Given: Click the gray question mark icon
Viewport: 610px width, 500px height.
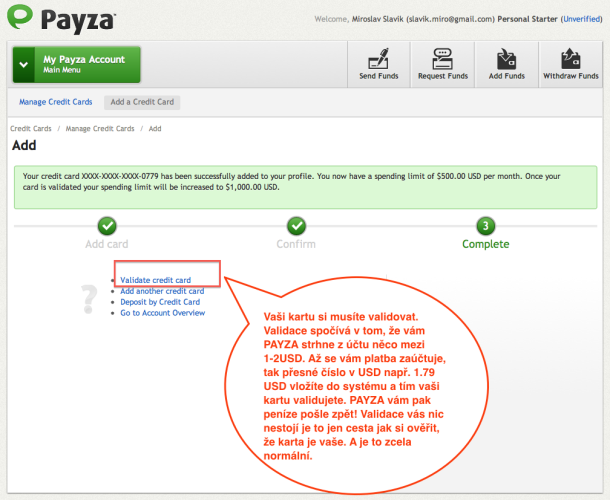Looking at the screenshot, I should pyautogui.click(x=89, y=299).
